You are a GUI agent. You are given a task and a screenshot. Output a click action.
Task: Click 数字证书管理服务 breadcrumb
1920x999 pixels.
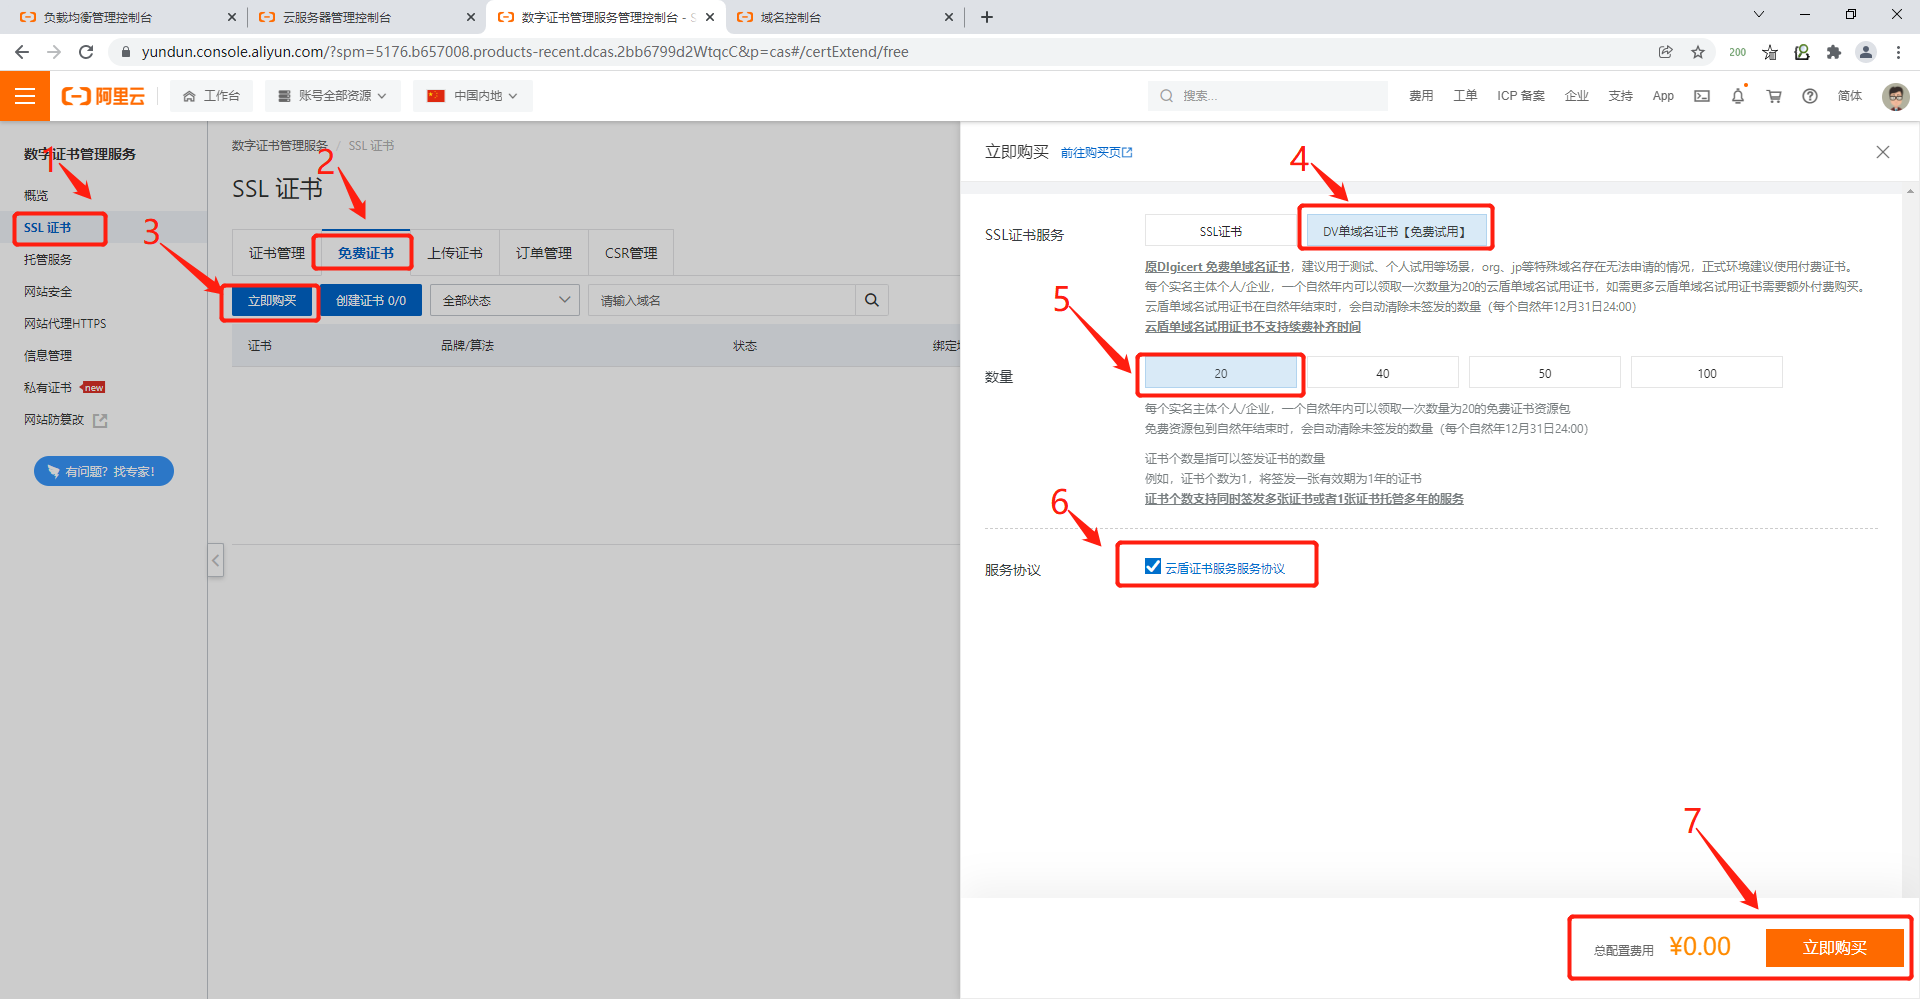(x=280, y=146)
